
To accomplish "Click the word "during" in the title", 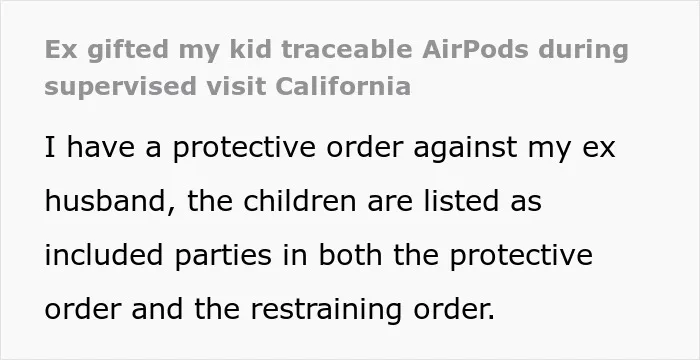I will (584, 50).
